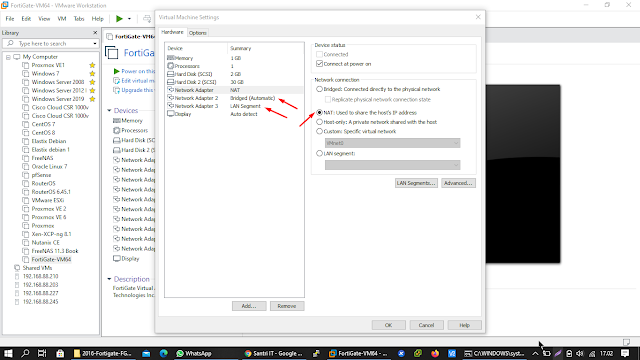Click the VM black screen preview
Screen dimensions: 640x360
click(x=523, y=174)
